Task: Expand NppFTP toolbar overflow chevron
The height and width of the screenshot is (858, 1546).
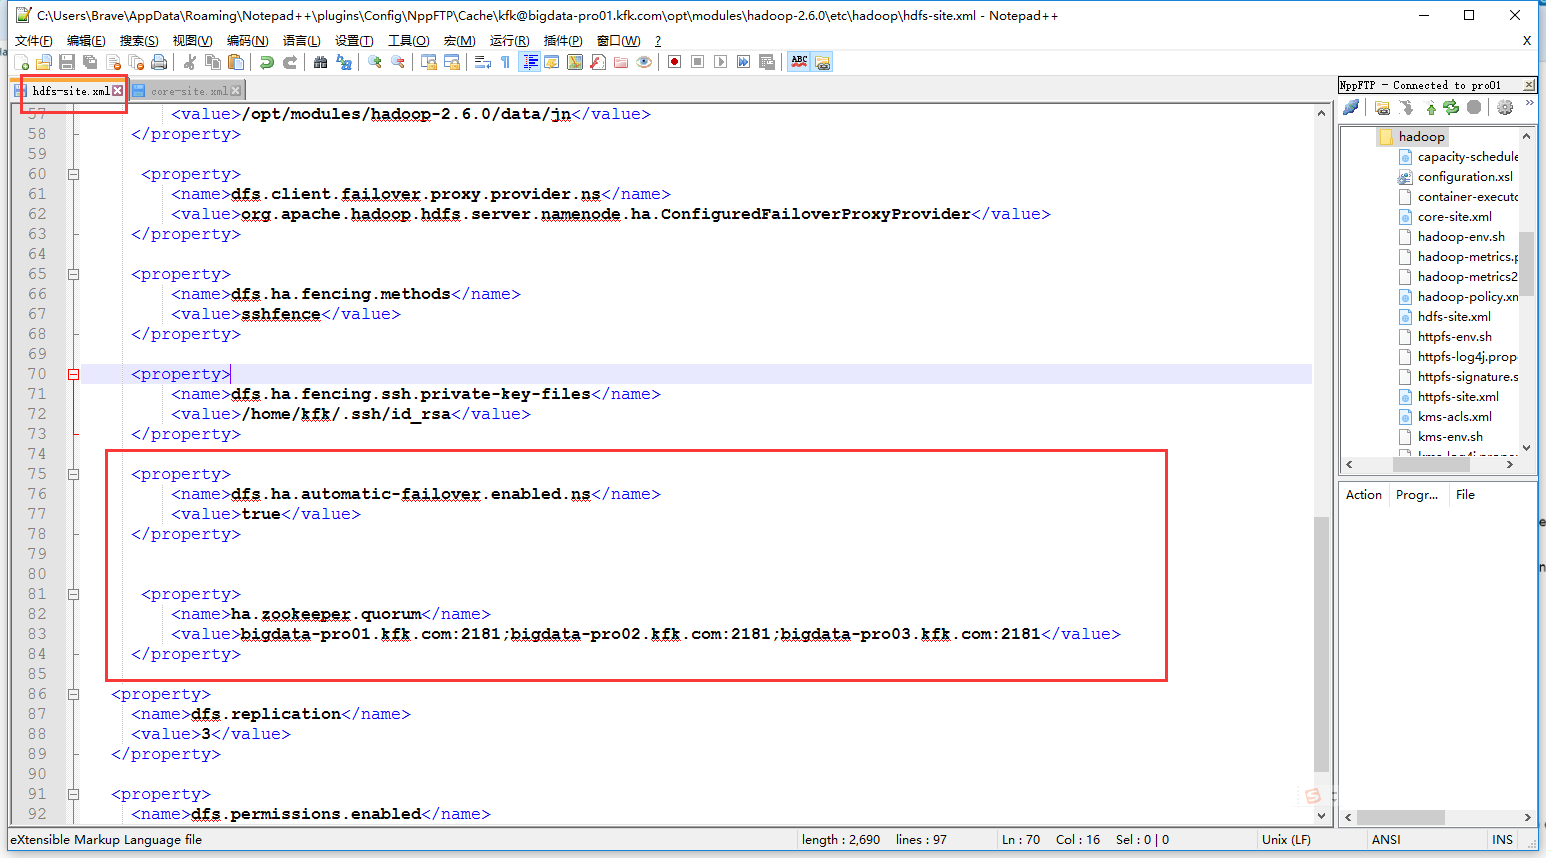Action: (x=1529, y=103)
